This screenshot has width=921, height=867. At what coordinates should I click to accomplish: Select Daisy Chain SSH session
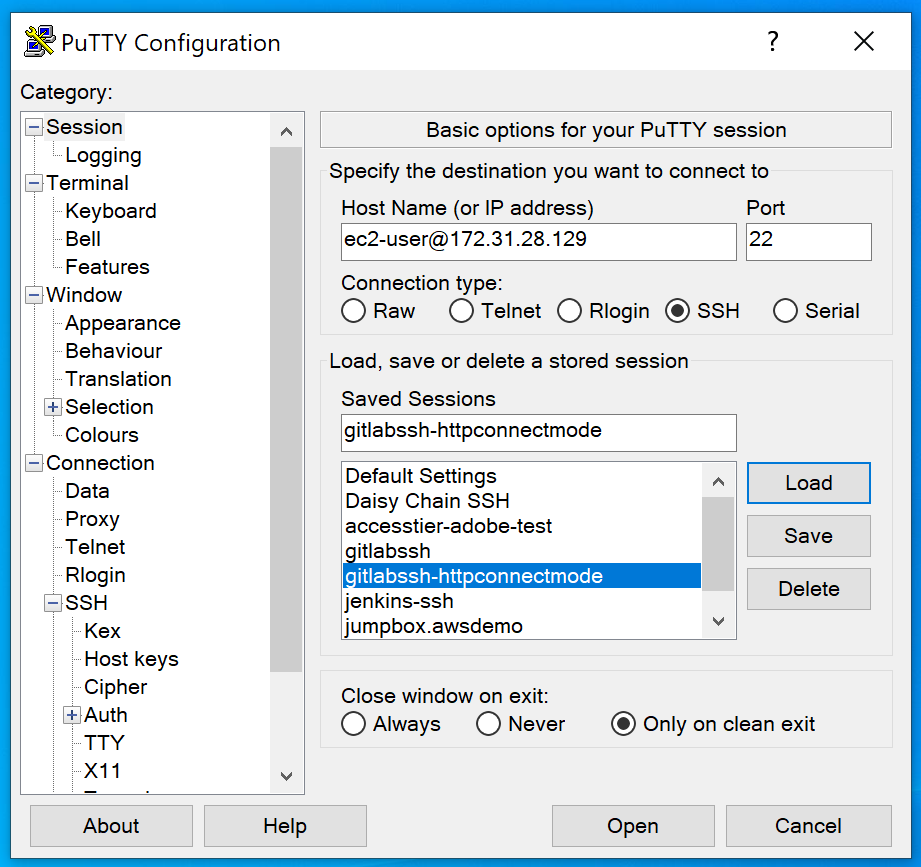[x=522, y=501]
